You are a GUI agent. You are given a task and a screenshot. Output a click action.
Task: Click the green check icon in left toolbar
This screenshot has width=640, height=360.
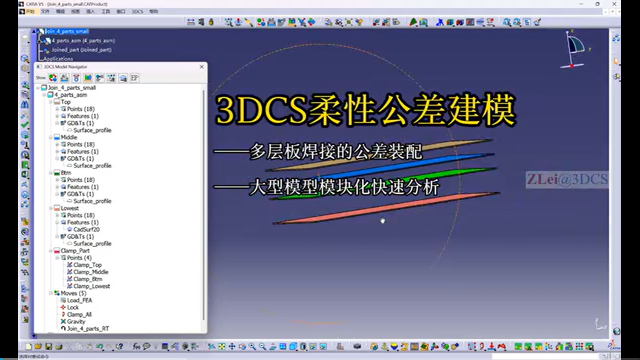25,124
